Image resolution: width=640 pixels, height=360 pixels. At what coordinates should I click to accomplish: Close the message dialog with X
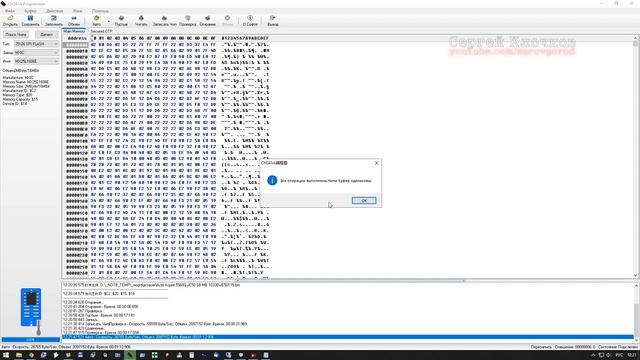pyautogui.click(x=376, y=163)
